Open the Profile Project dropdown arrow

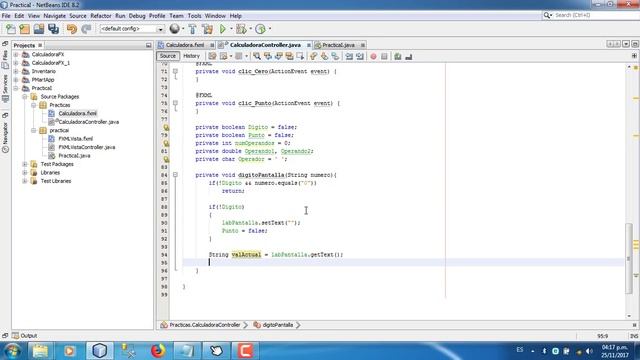click(270, 29)
